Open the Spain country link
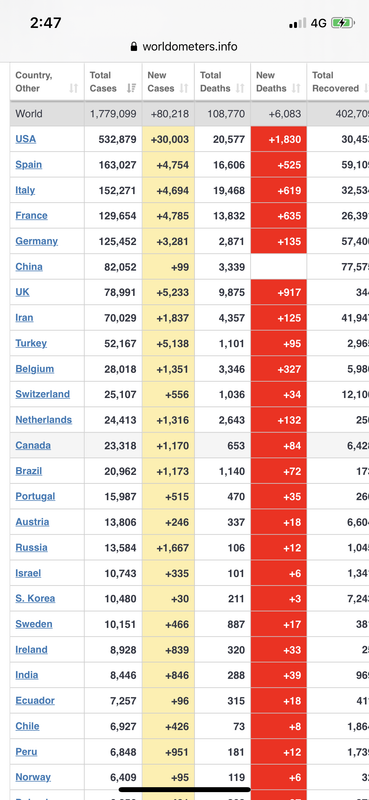Viewport: 369px width, 800px height. coord(29,164)
